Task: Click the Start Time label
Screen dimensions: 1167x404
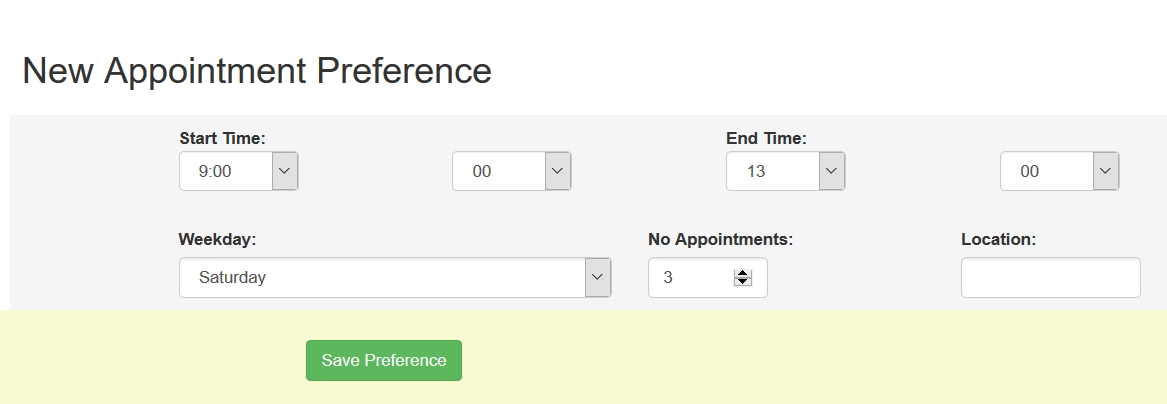Action: pos(222,138)
